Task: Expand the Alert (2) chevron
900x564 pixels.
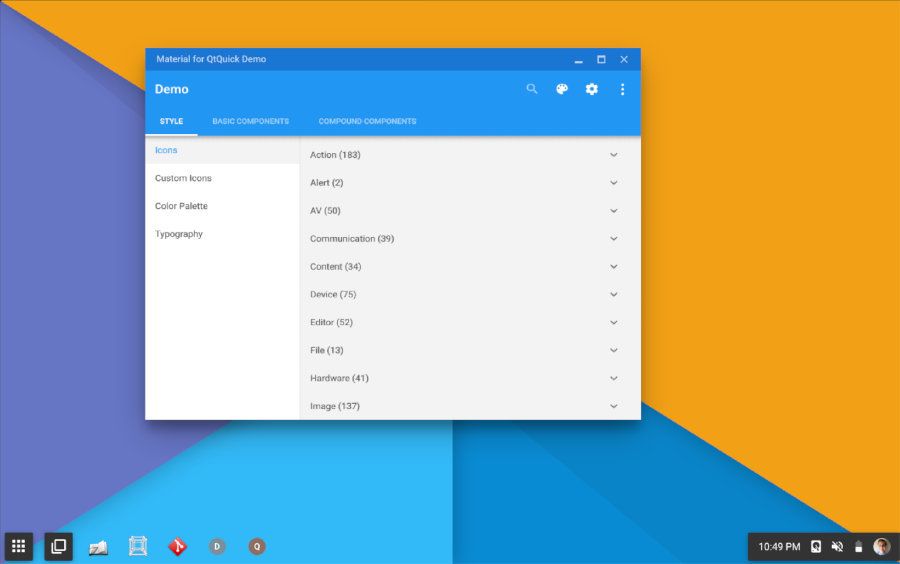Action: (x=614, y=183)
